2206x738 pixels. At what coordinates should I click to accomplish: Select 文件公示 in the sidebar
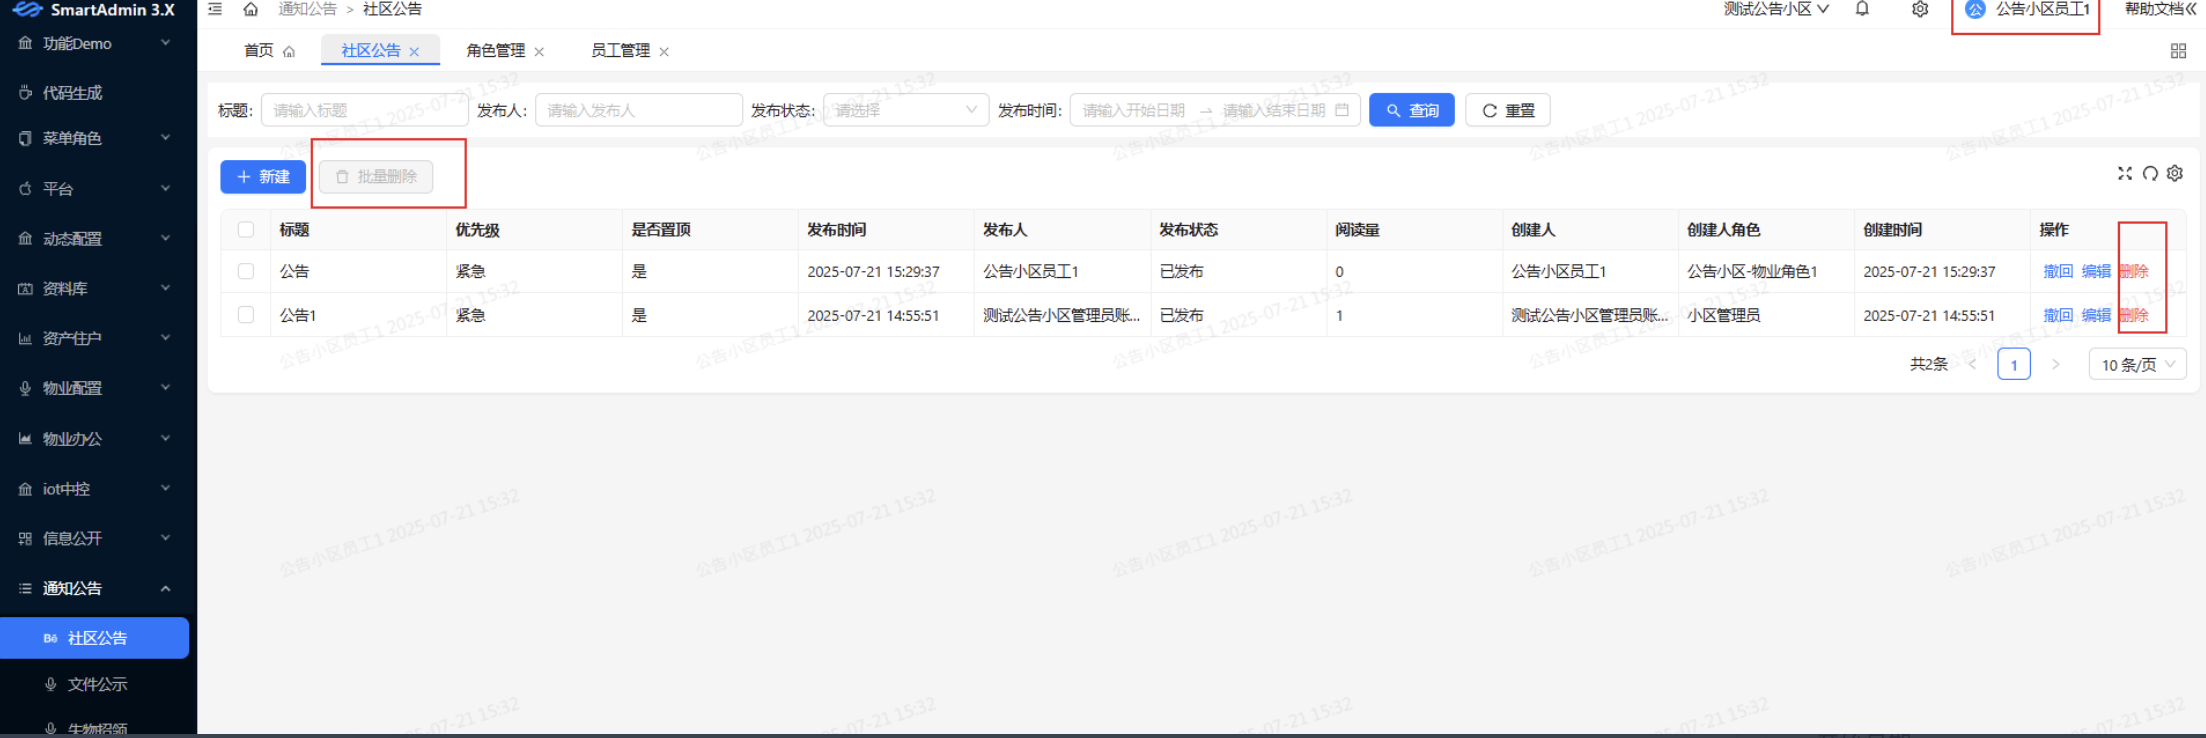click(98, 684)
